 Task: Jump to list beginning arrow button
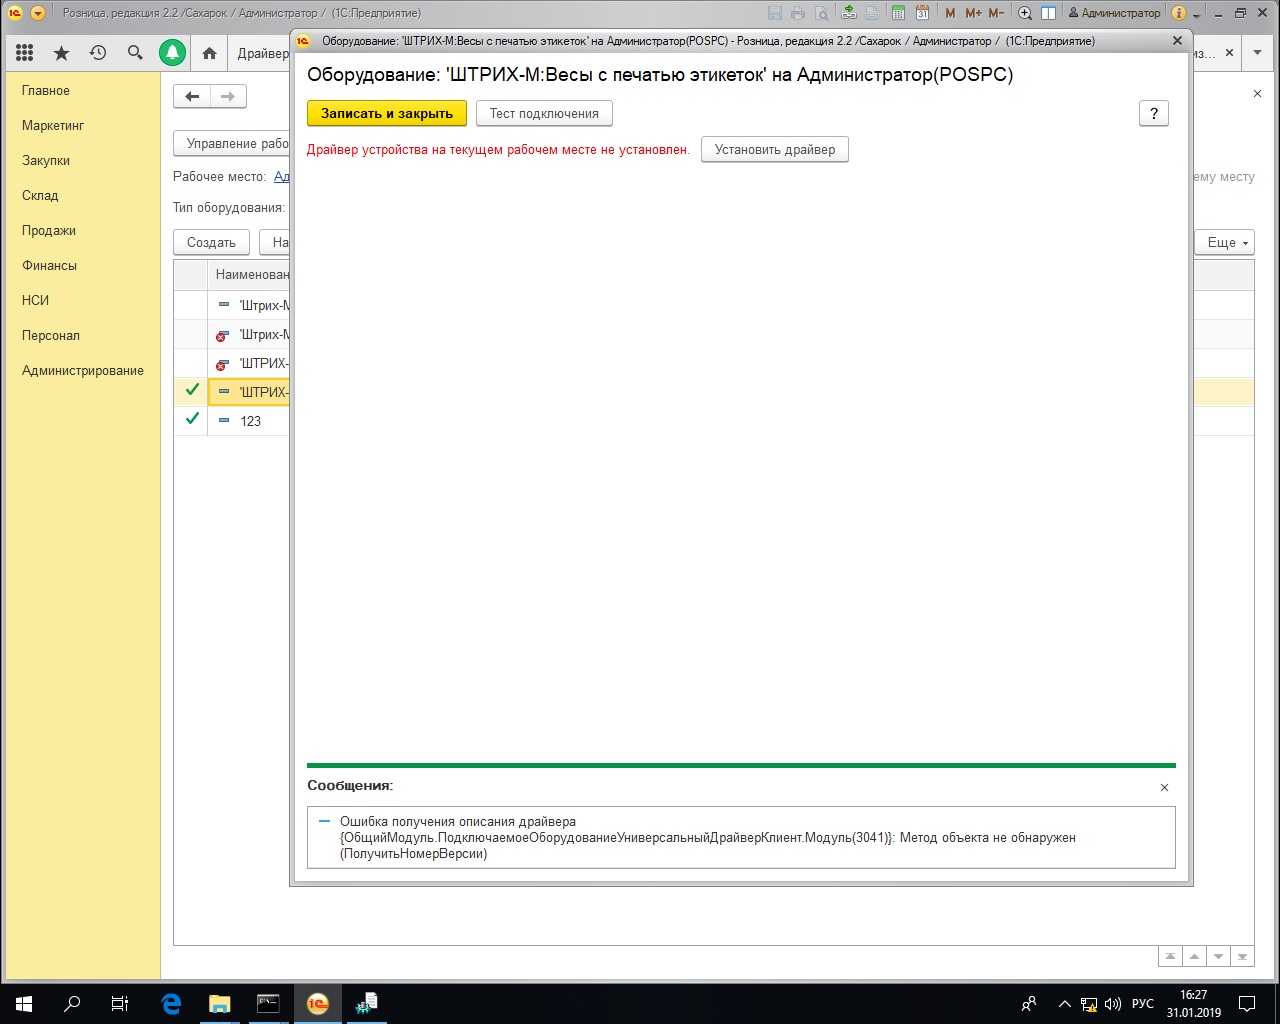click(x=1170, y=956)
